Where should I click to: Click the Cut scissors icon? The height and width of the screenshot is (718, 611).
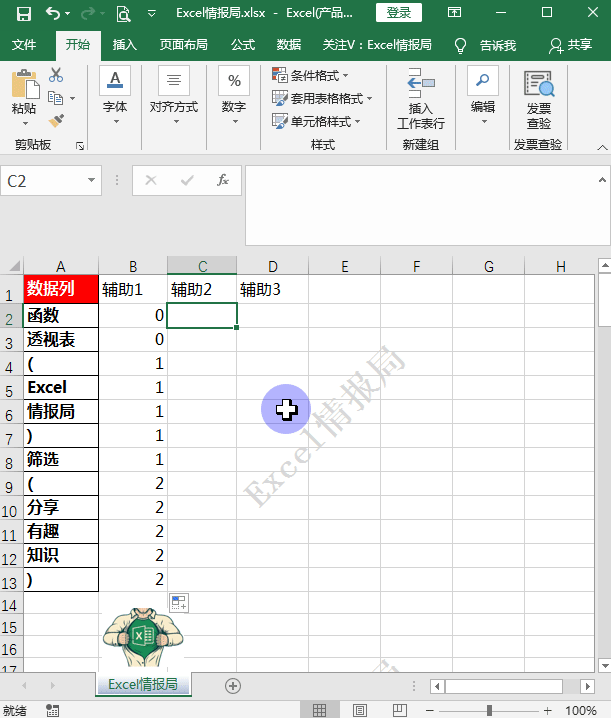point(56,75)
